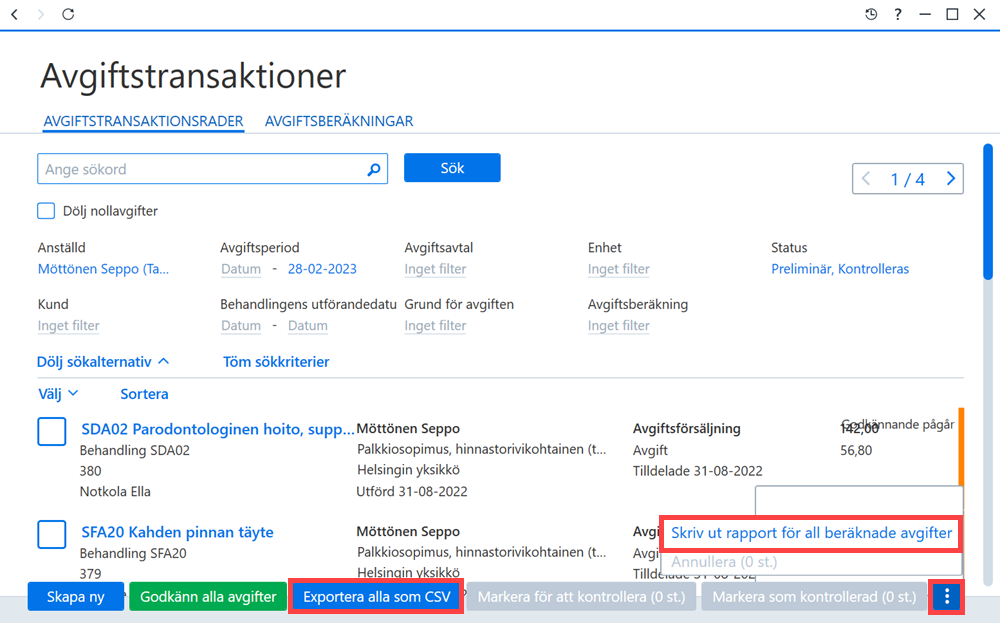The image size is (1000, 623).
Task: Open the Anställd filter Möttönen Seppo
Action: coord(103,269)
